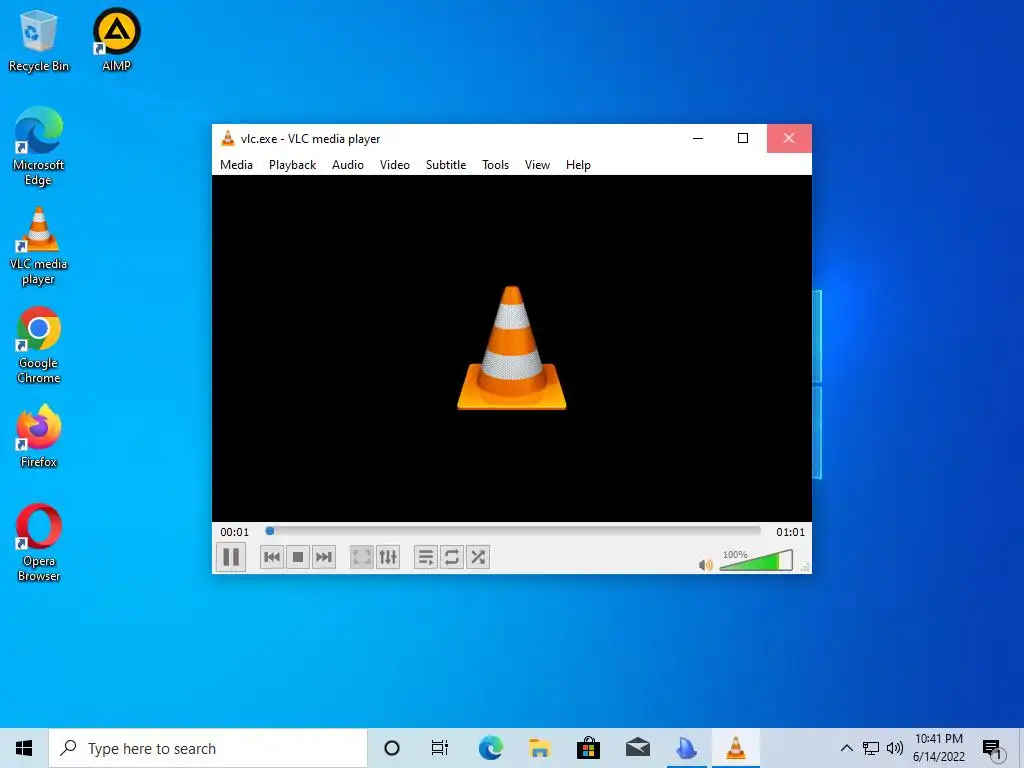Click VLC cone on the taskbar
This screenshot has height=768, width=1024.
[736, 748]
